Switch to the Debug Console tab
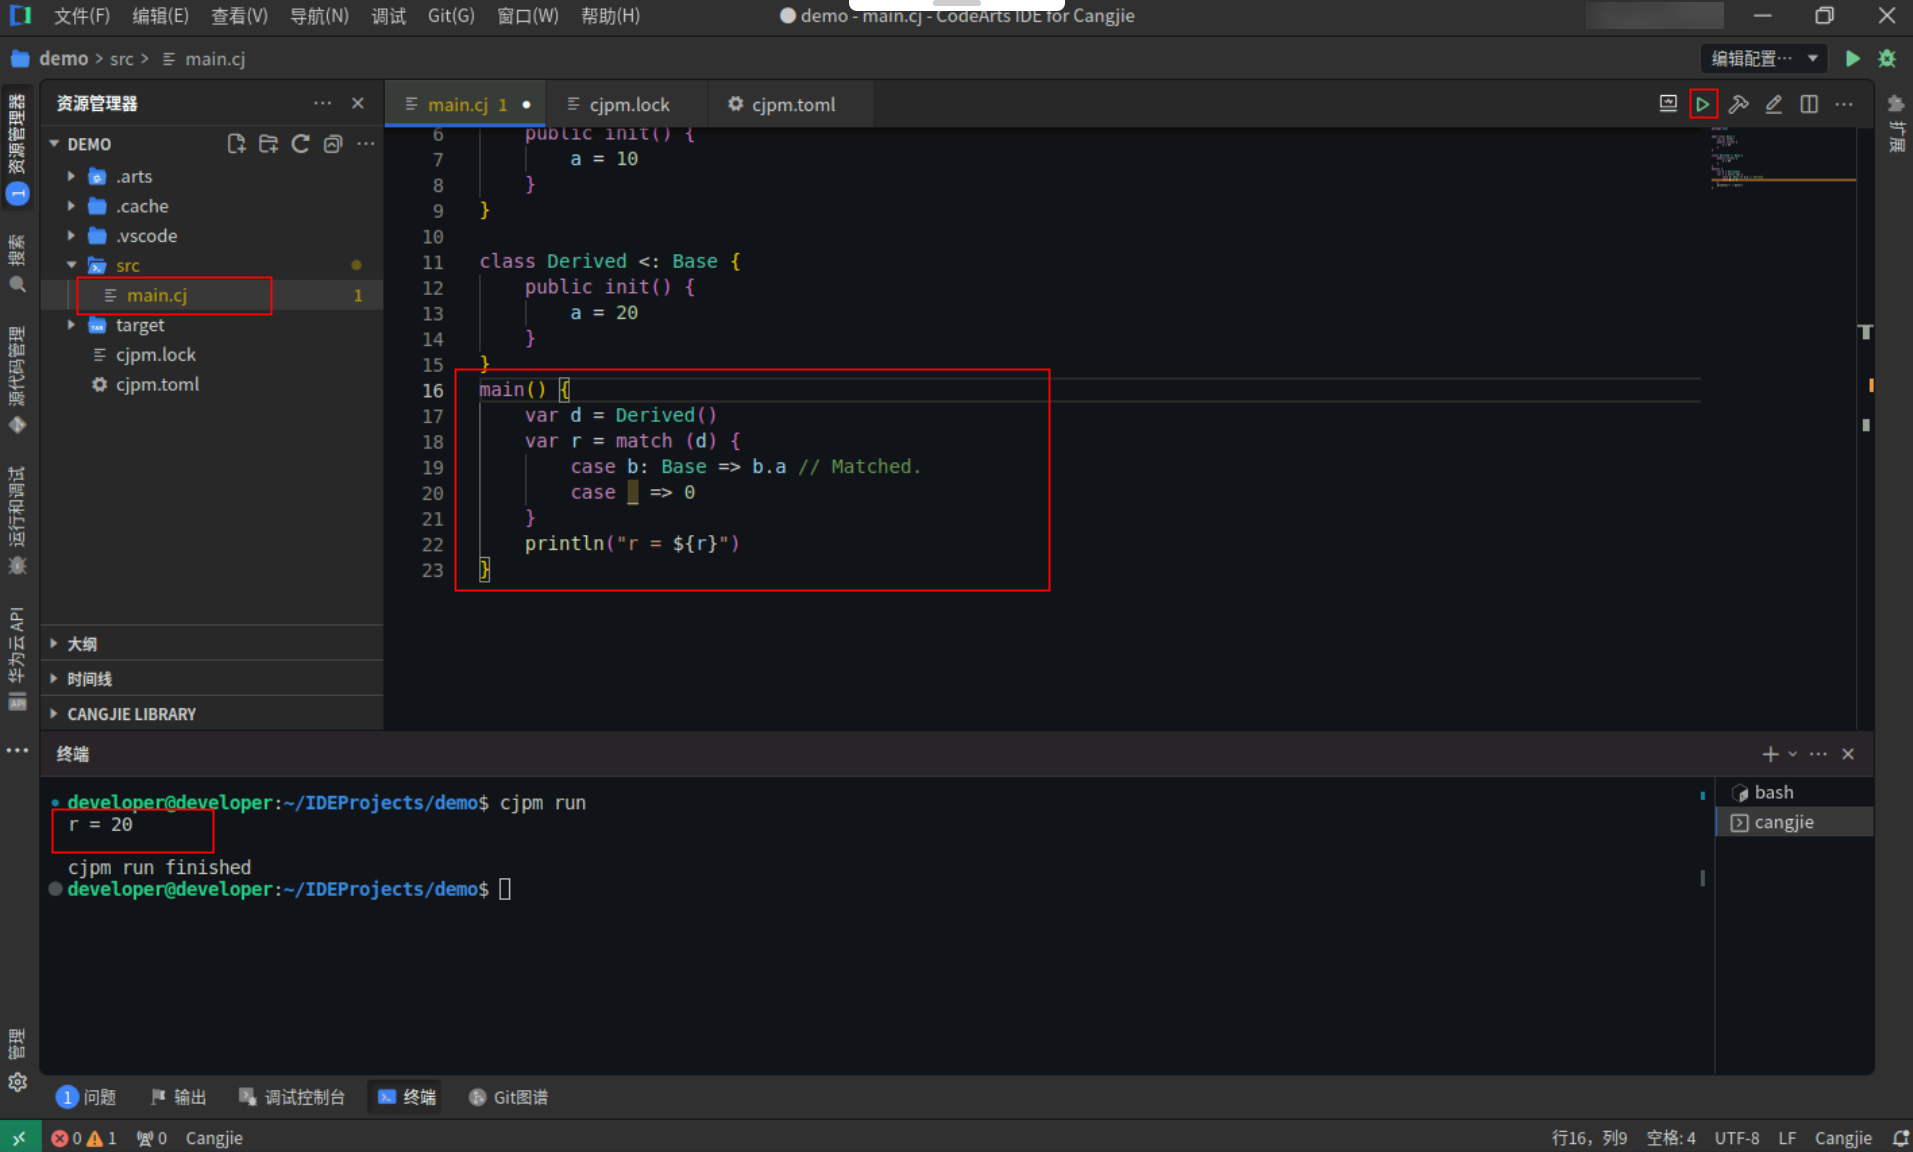 coord(292,1097)
